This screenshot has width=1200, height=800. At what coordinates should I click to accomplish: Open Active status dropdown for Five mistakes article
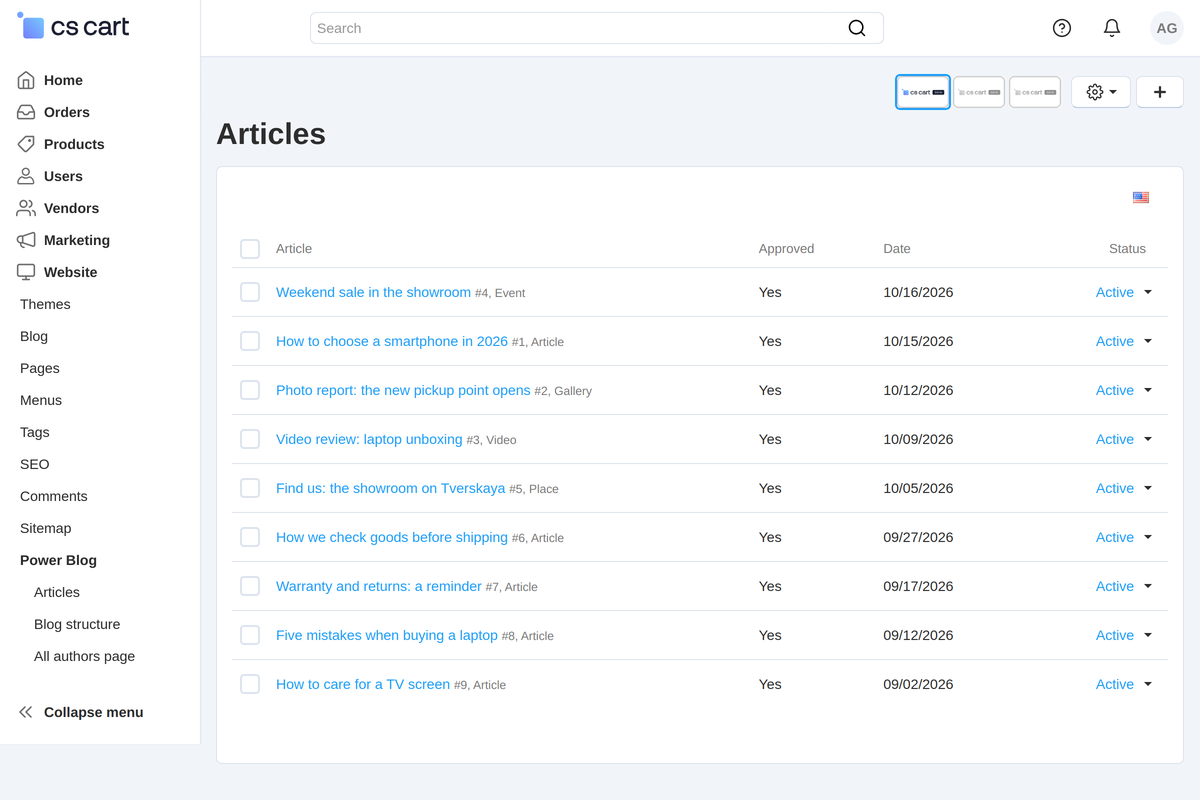coord(1124,635)
